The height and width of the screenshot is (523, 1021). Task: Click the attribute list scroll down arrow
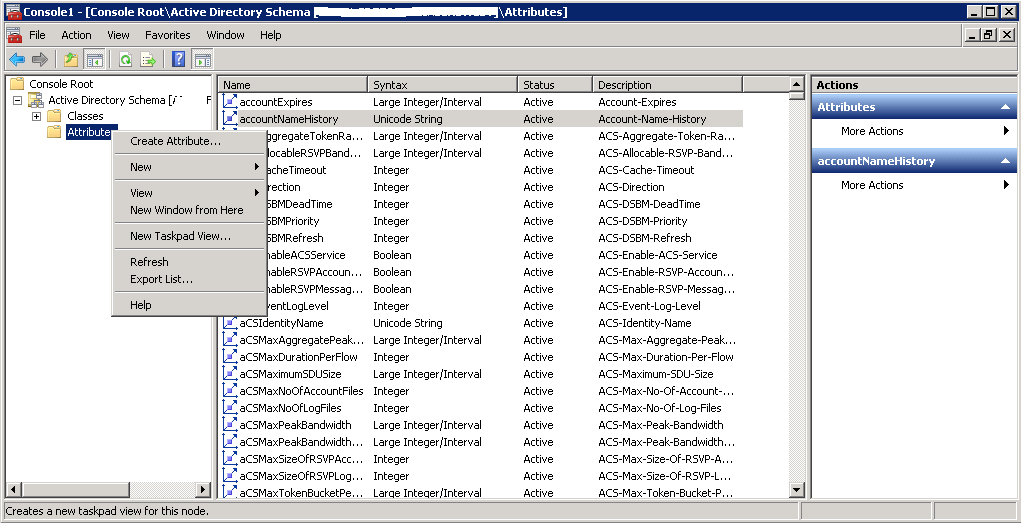797,490
